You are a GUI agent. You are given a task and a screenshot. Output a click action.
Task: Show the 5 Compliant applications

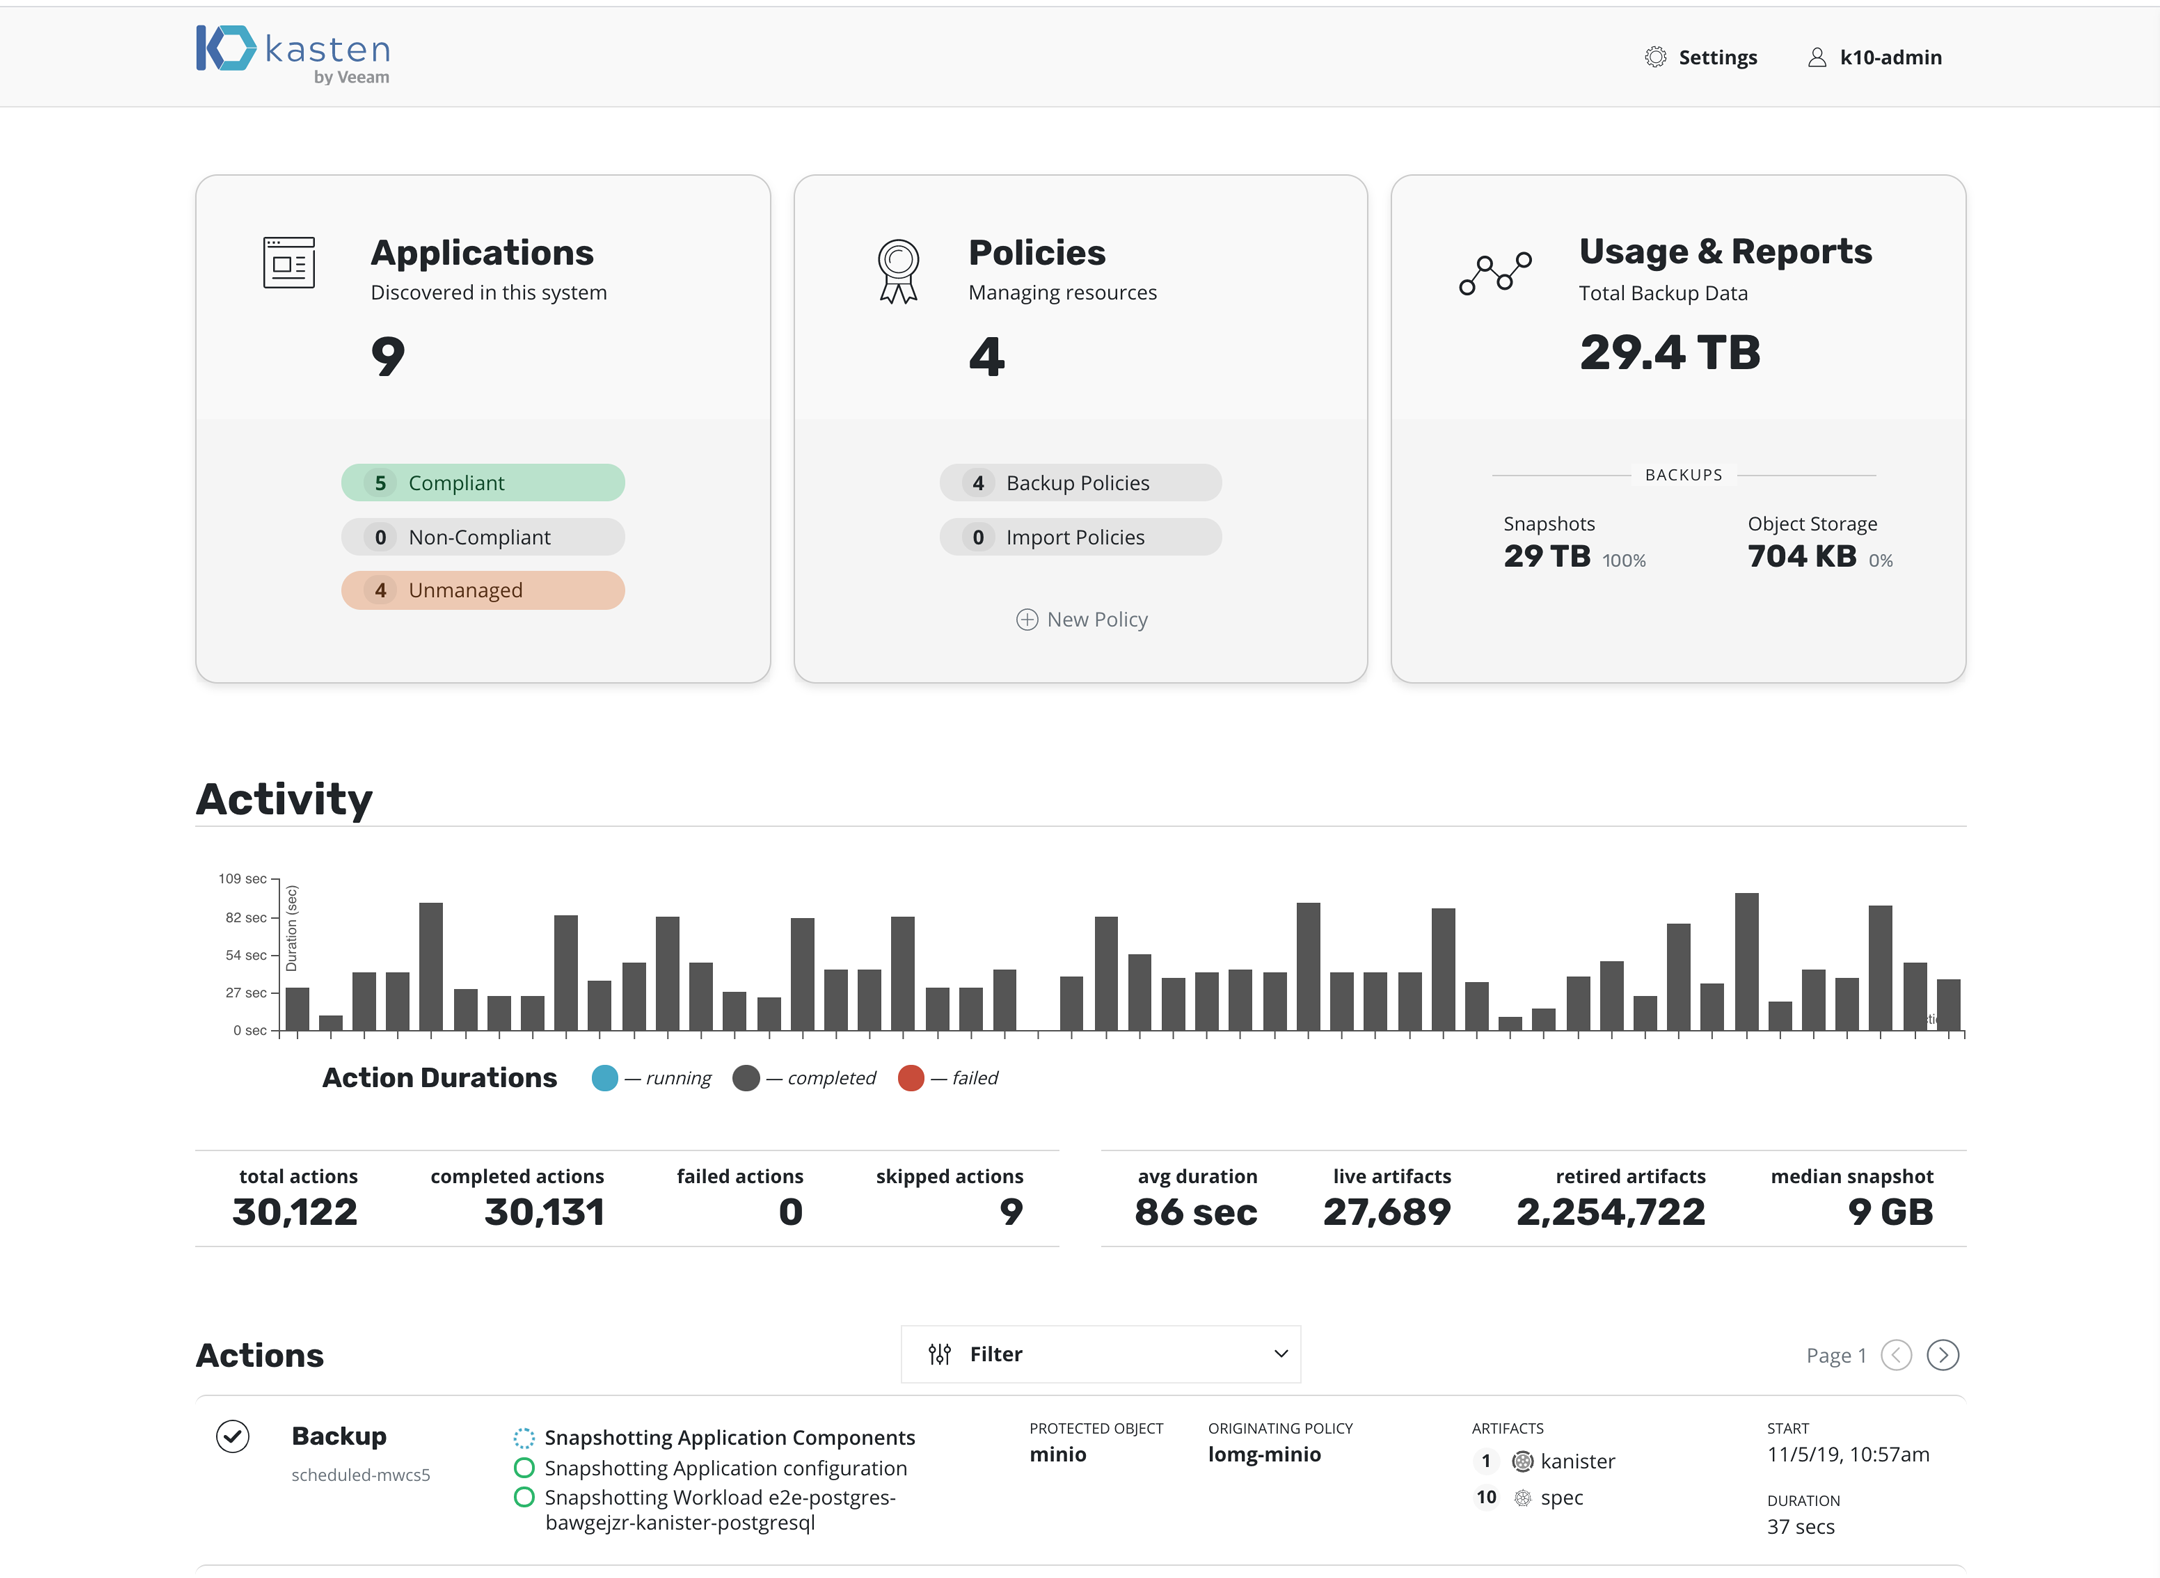(483, 483)
